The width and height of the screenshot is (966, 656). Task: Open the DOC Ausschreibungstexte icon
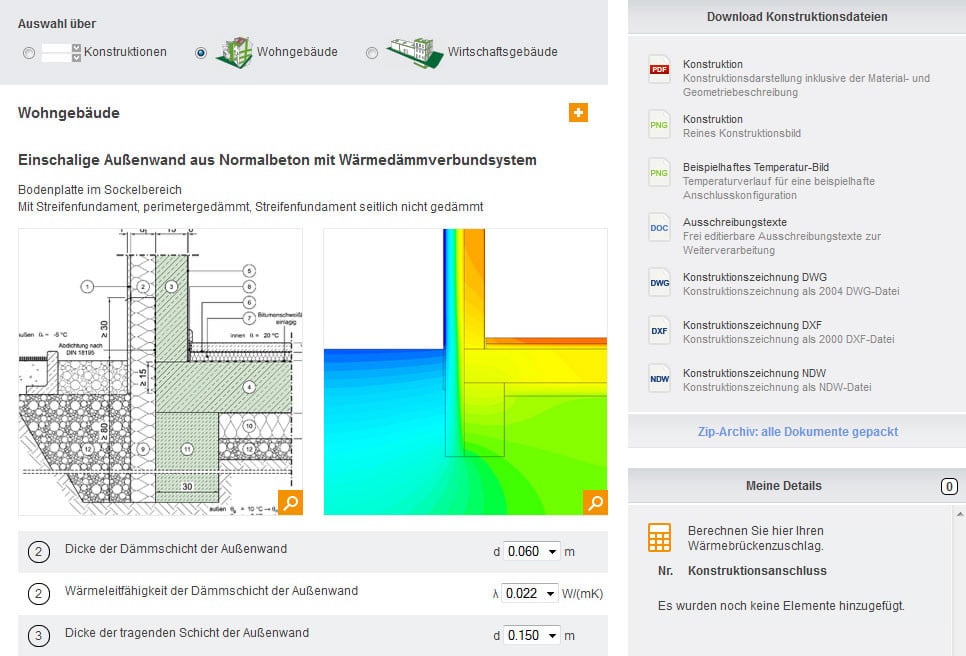tap(659, 228)
